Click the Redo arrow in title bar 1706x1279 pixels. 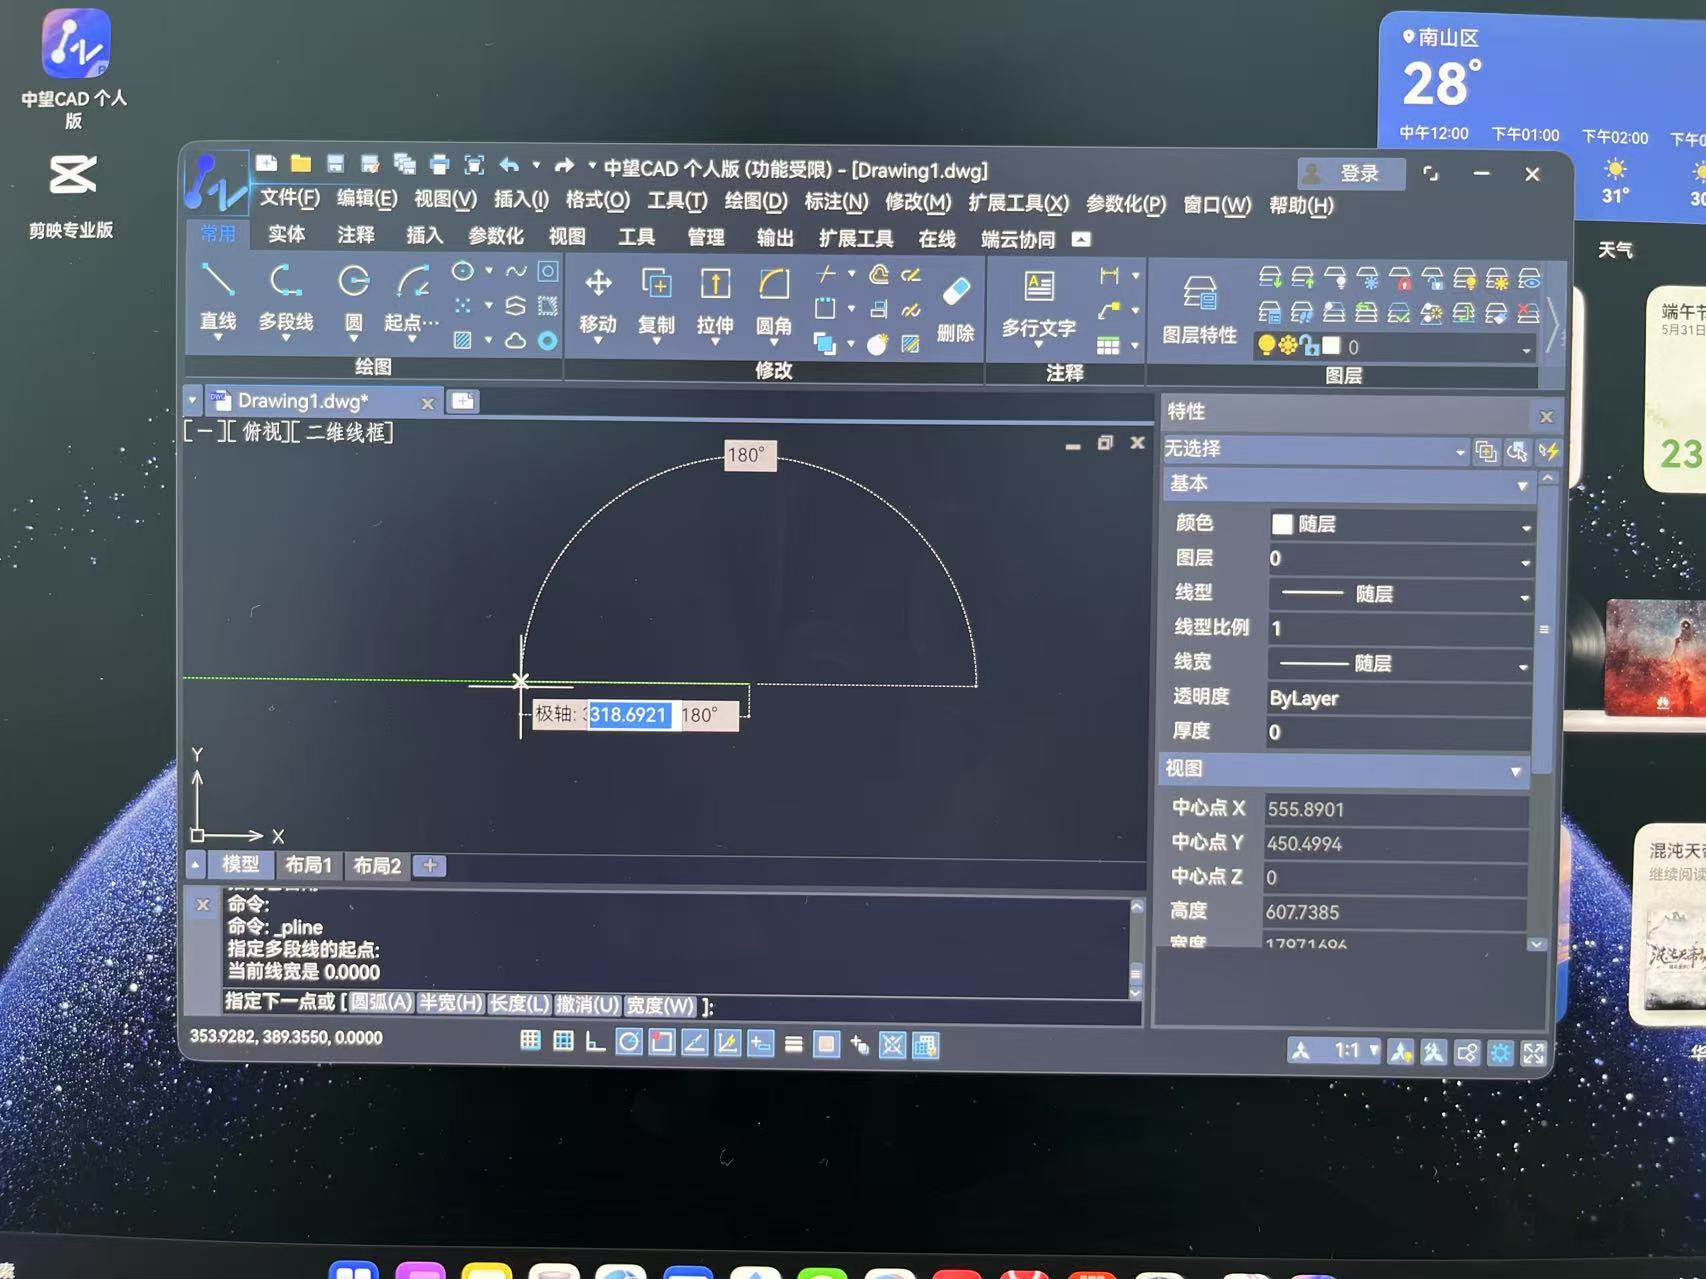click(565, 165)
